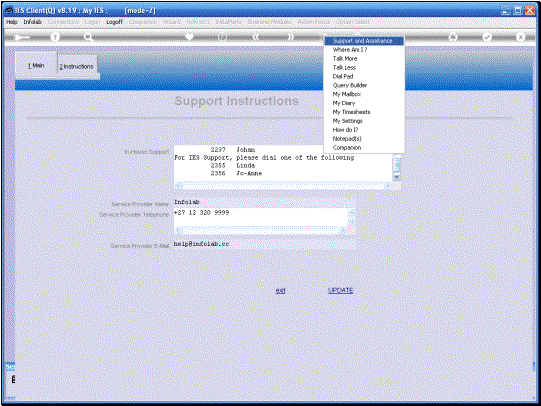Select the Main tab
The image size is (541, 406).
pos(36,65)
